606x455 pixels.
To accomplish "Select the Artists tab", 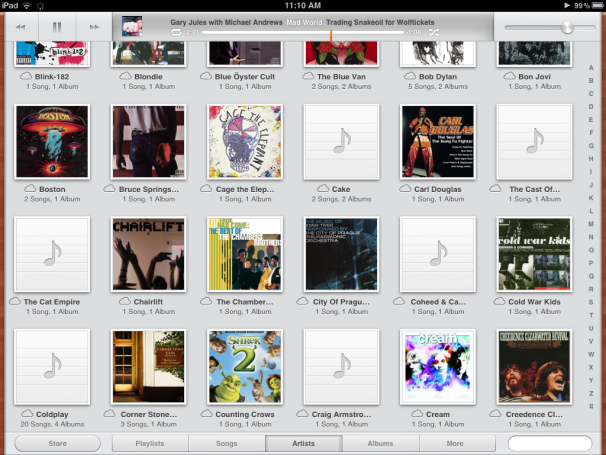I will point(303,443).
